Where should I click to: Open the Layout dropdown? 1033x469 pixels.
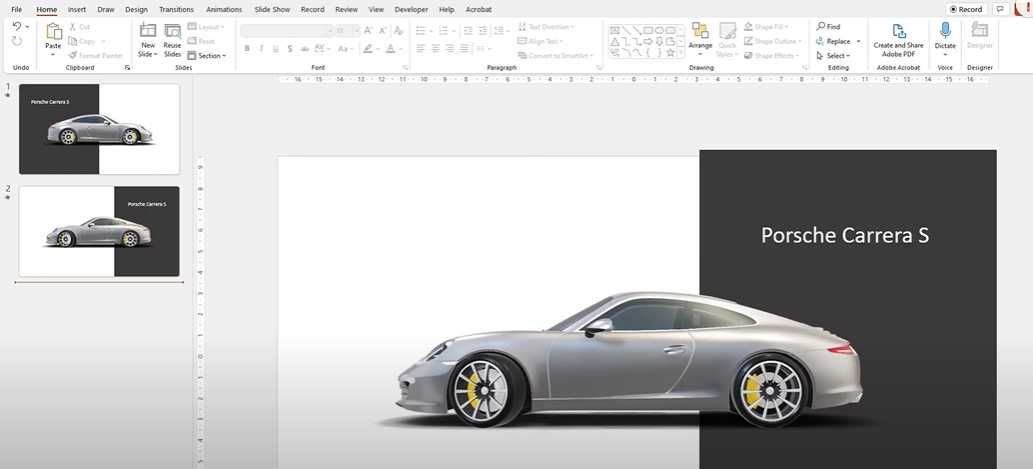tap(206, 27)
